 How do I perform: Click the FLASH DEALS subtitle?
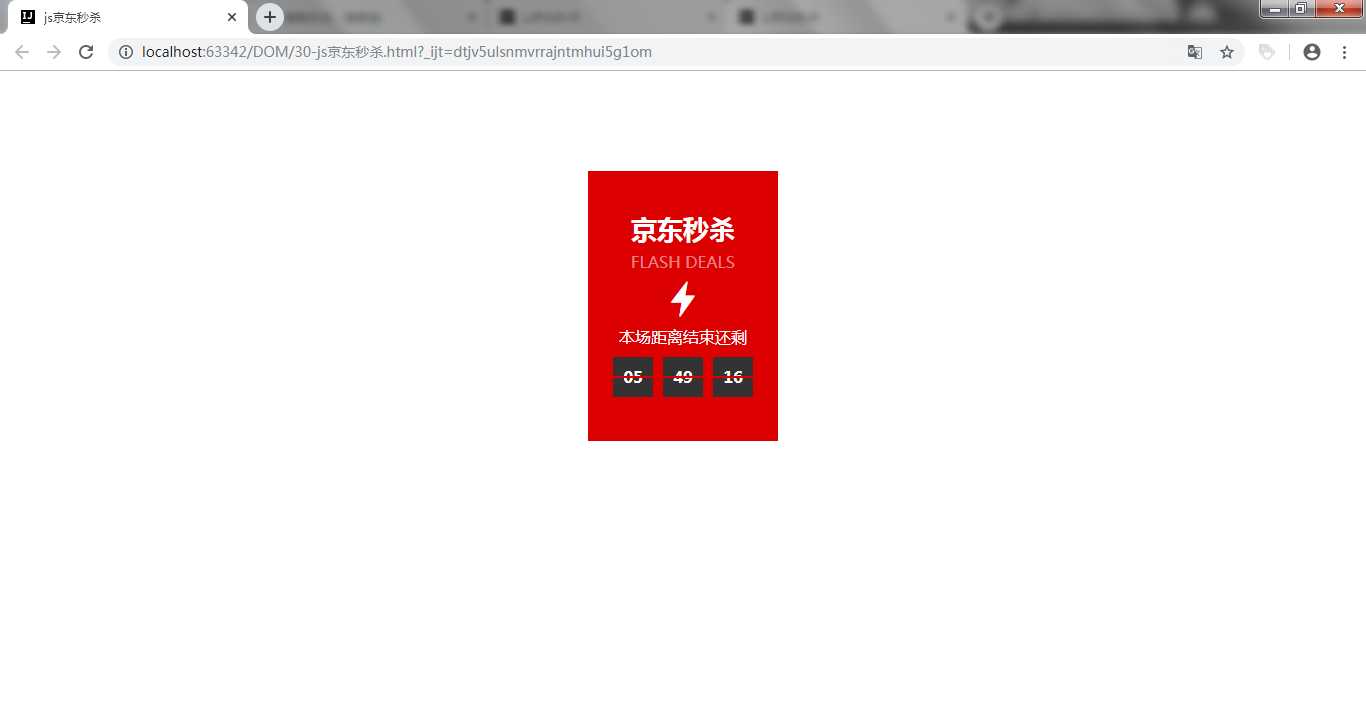(683, 262)
